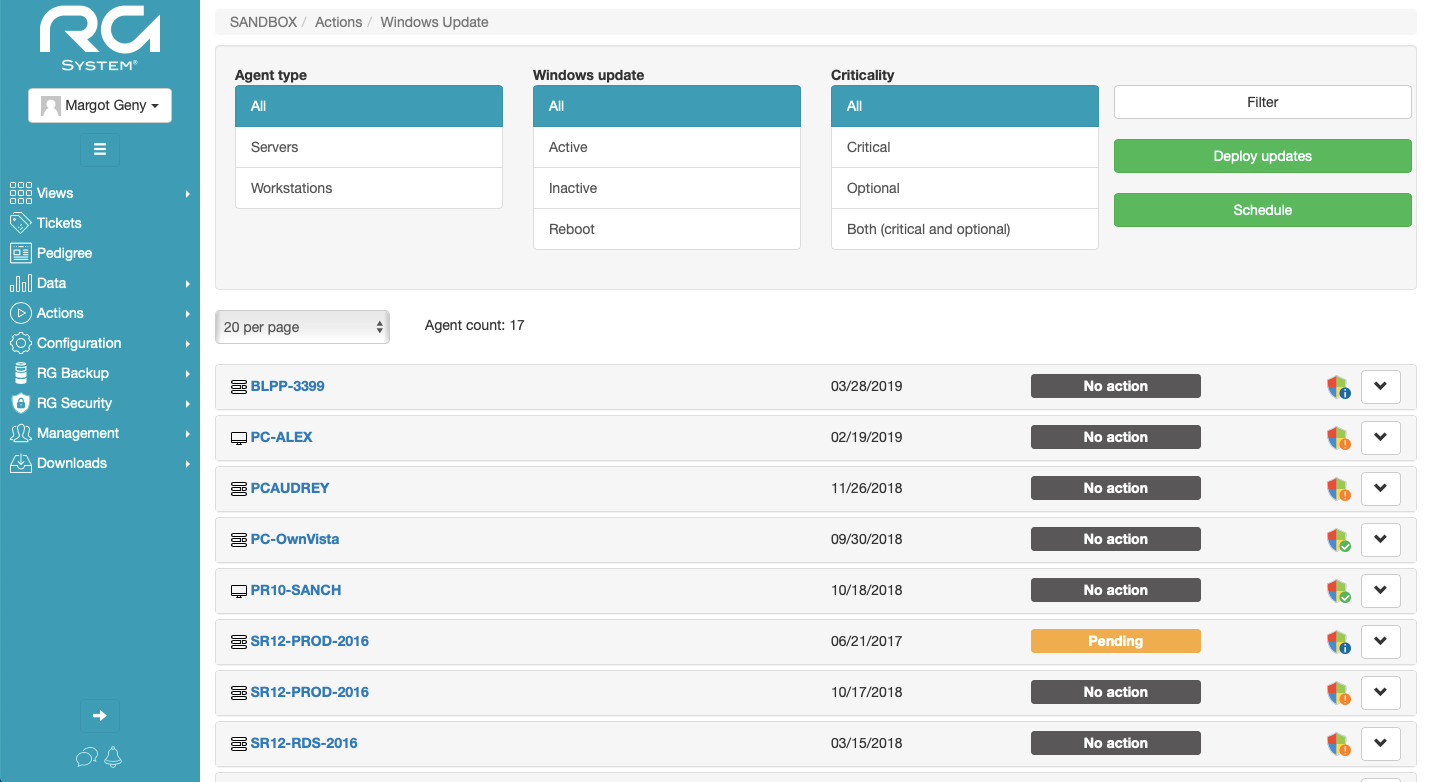Image resolution: width=1432 pixels, height=782 pixels.
Task: Expand the SR12-RDS-2016 row chevron
Action: pos(1381,743)
